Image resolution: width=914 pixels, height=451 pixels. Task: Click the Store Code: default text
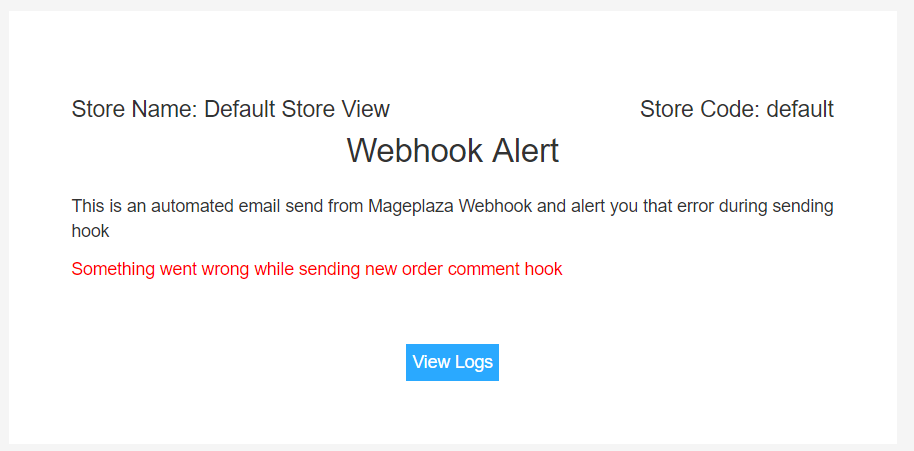pos(736,109)
